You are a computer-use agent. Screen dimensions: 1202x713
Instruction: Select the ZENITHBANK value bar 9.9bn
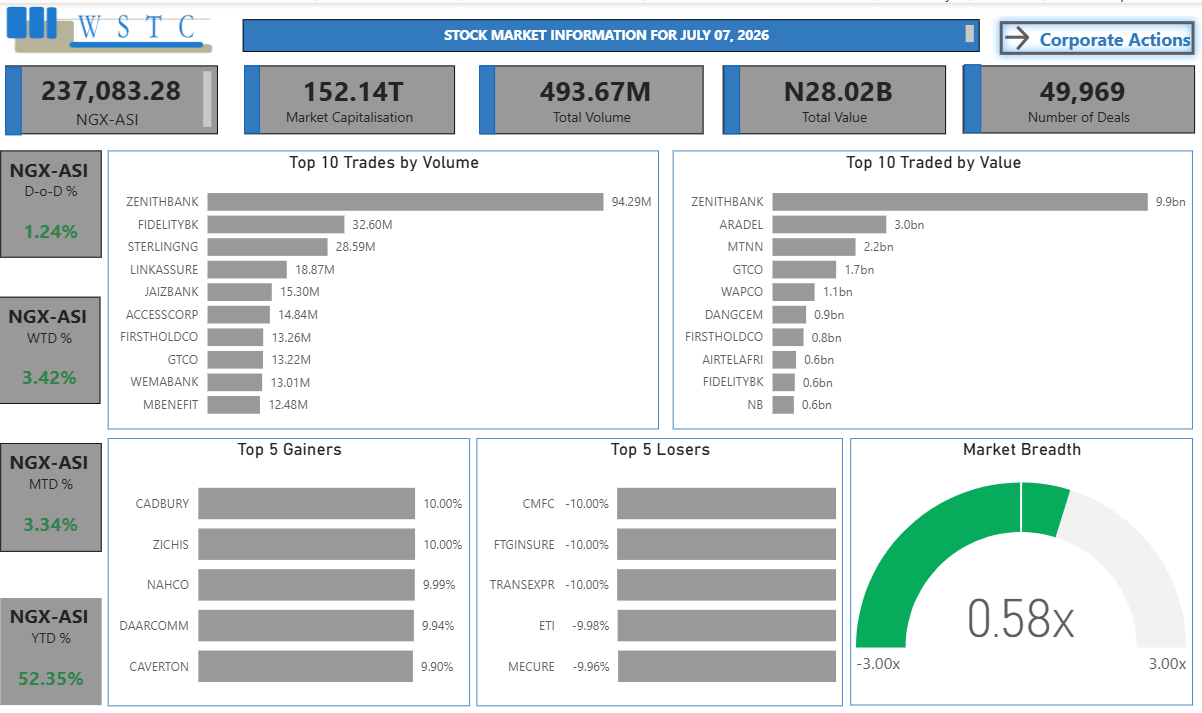pos(960,202)
